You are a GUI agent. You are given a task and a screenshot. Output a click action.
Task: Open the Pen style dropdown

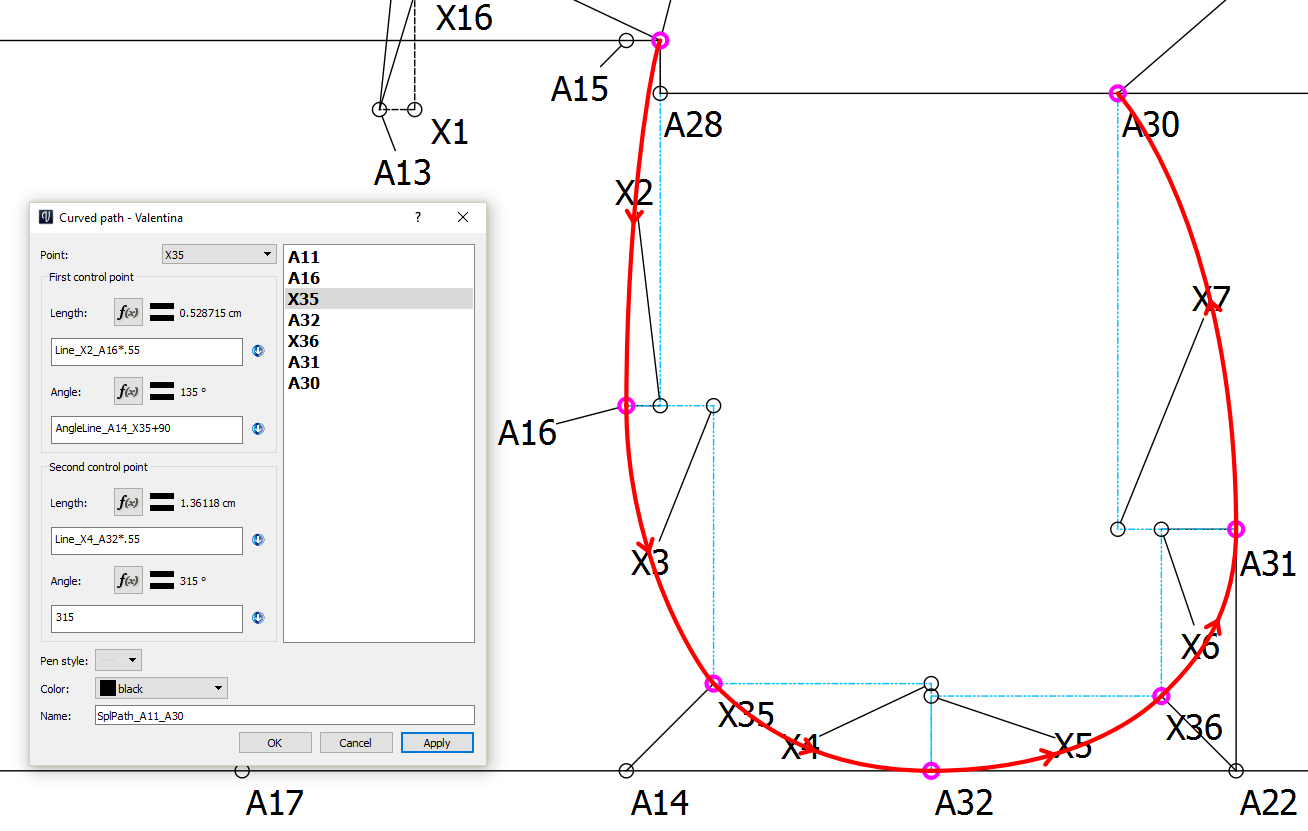click(x=118, y=660)
